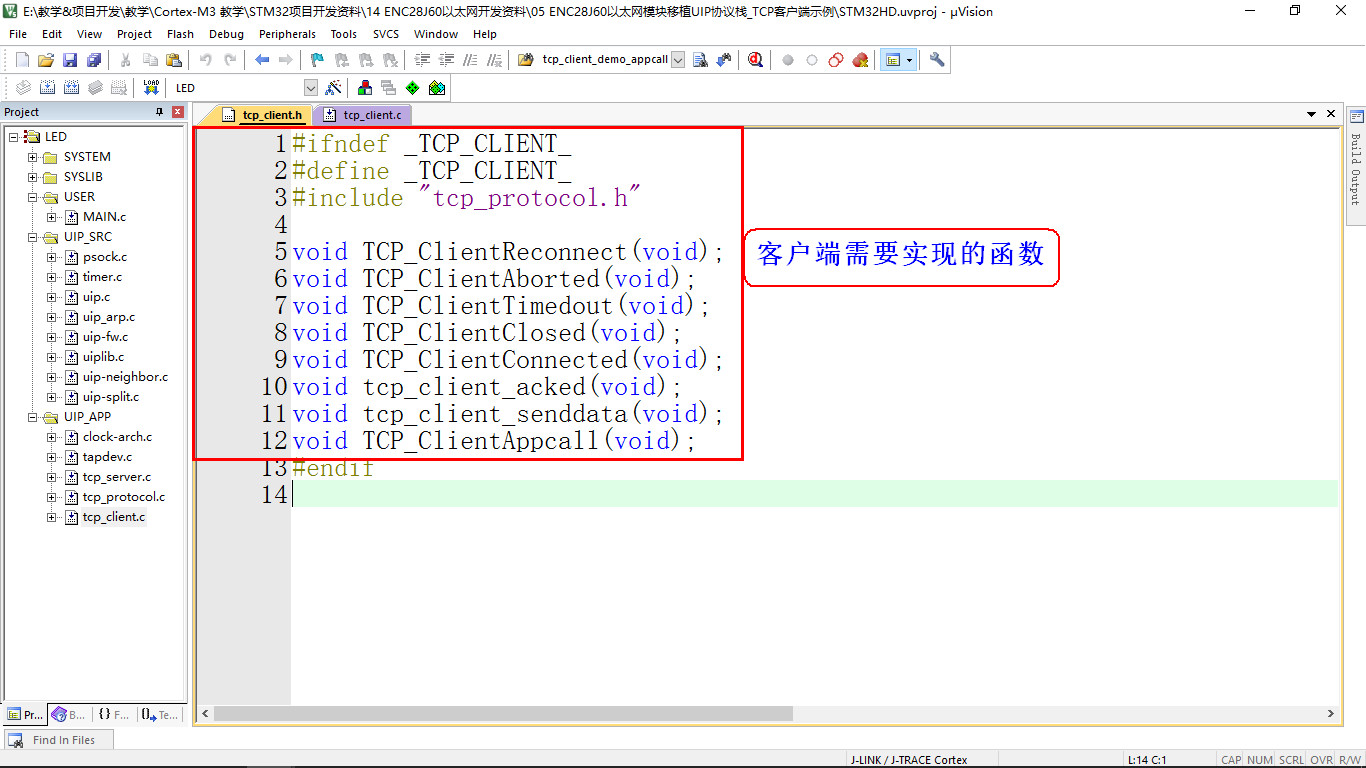Open the Peripherals menu
1366x768 pixels.
[x=287, y=34]
